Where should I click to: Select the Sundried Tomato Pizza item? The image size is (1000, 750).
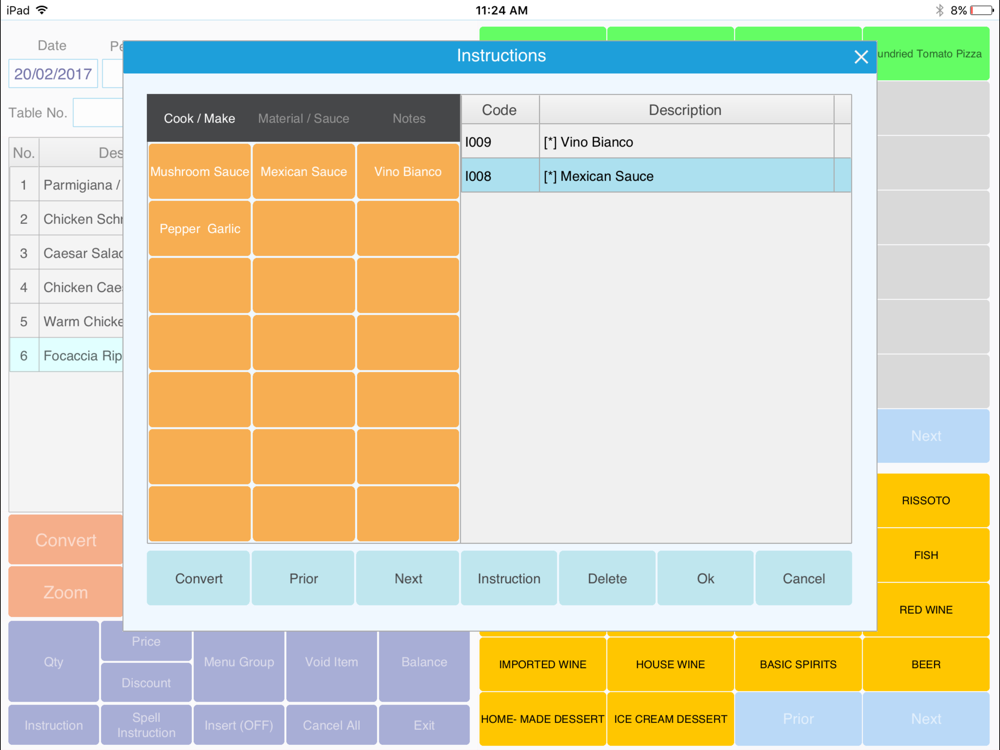pos(933,54)
